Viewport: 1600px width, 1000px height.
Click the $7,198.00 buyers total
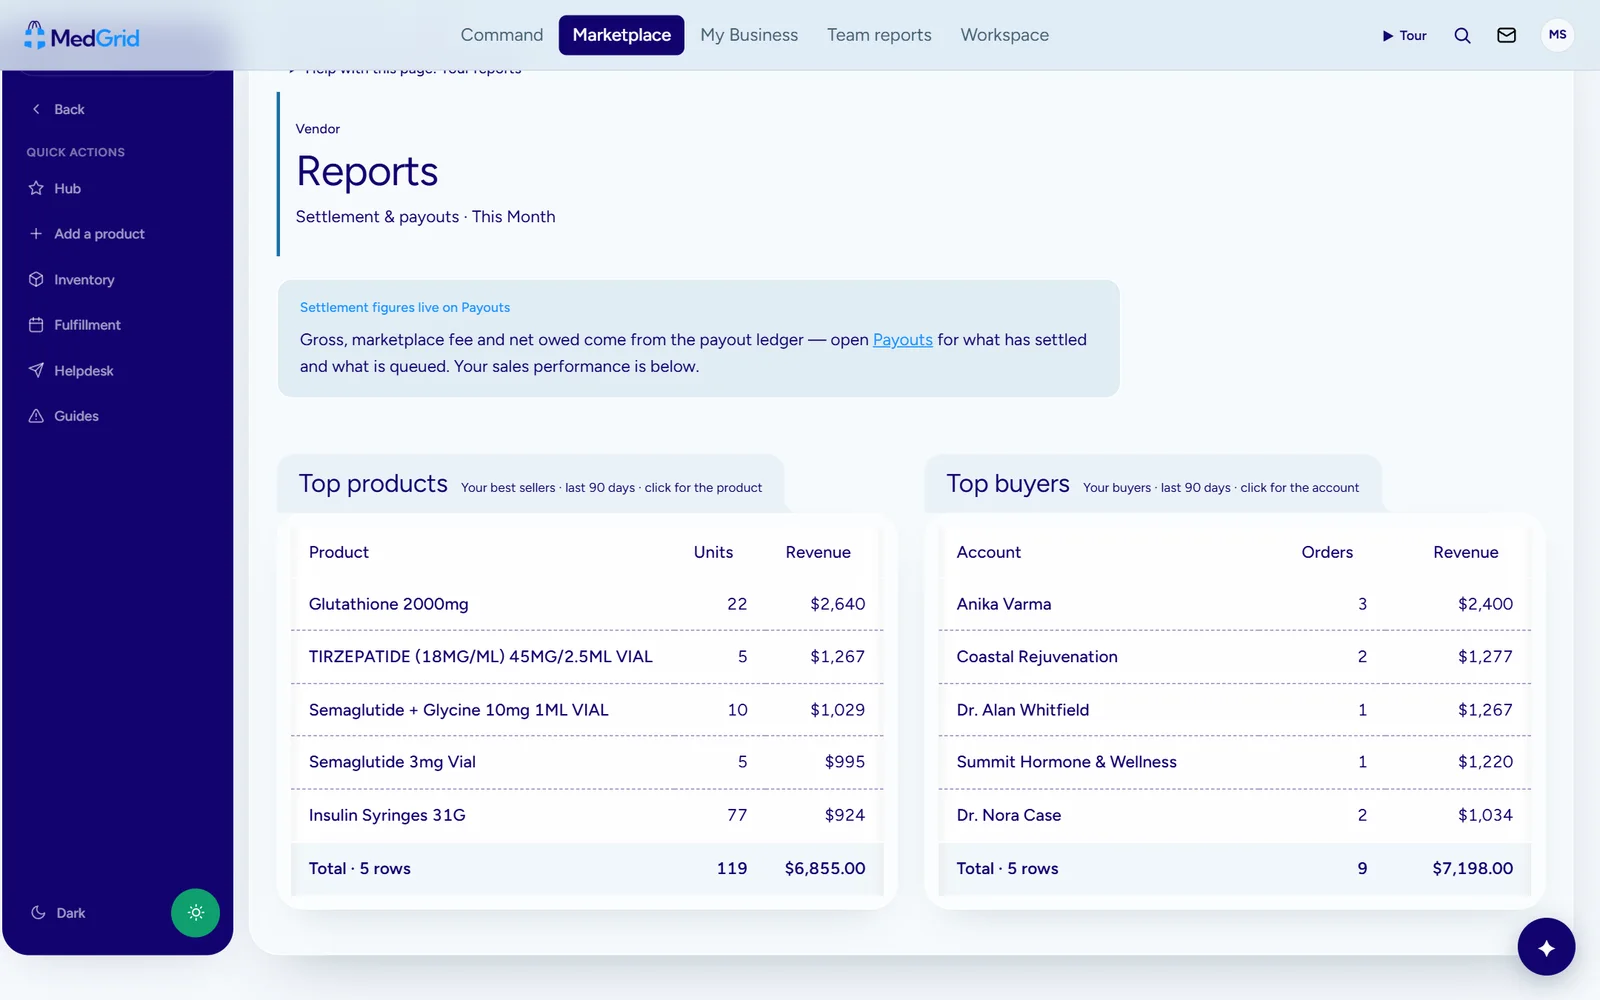(x=1472, y=869)
